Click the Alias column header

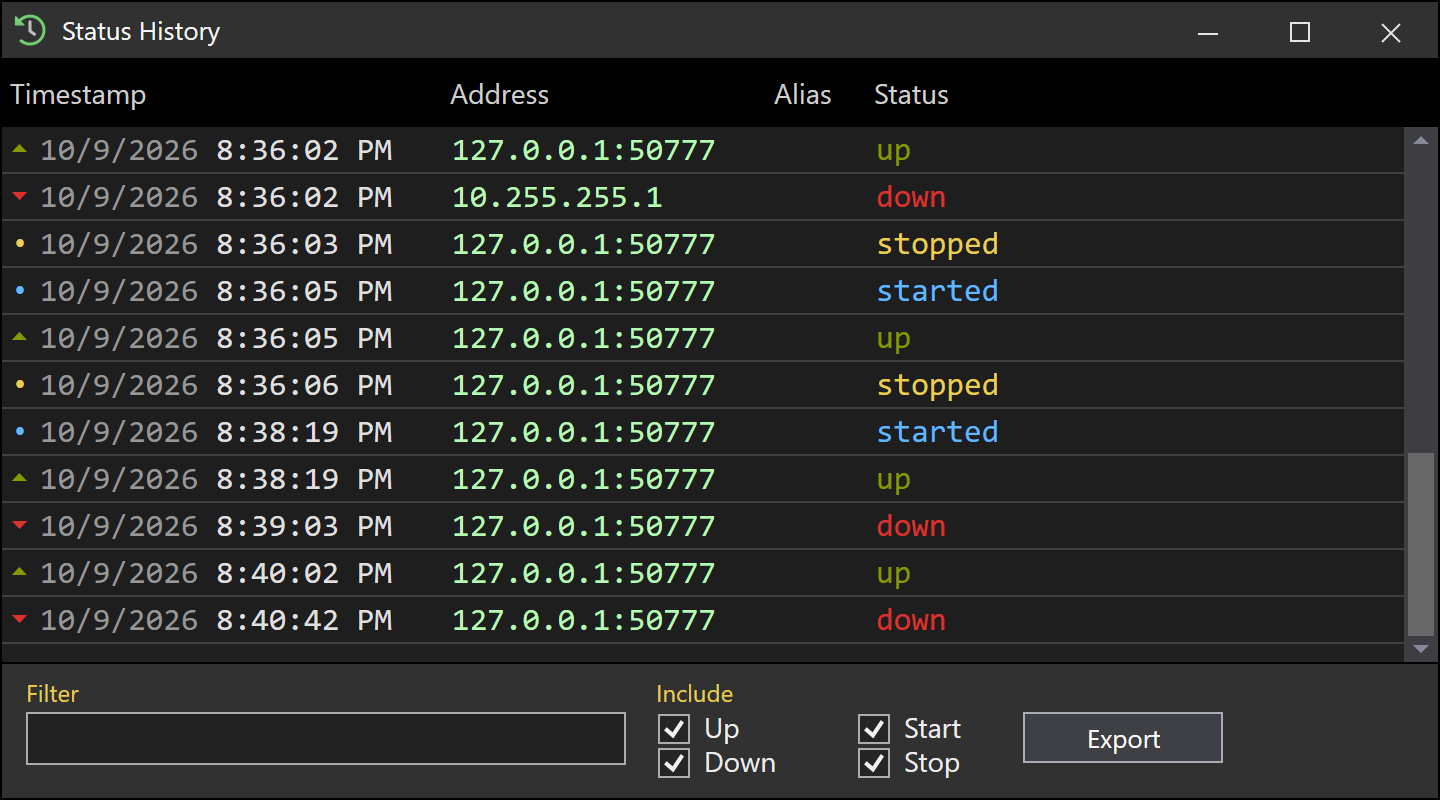point(803,95)
